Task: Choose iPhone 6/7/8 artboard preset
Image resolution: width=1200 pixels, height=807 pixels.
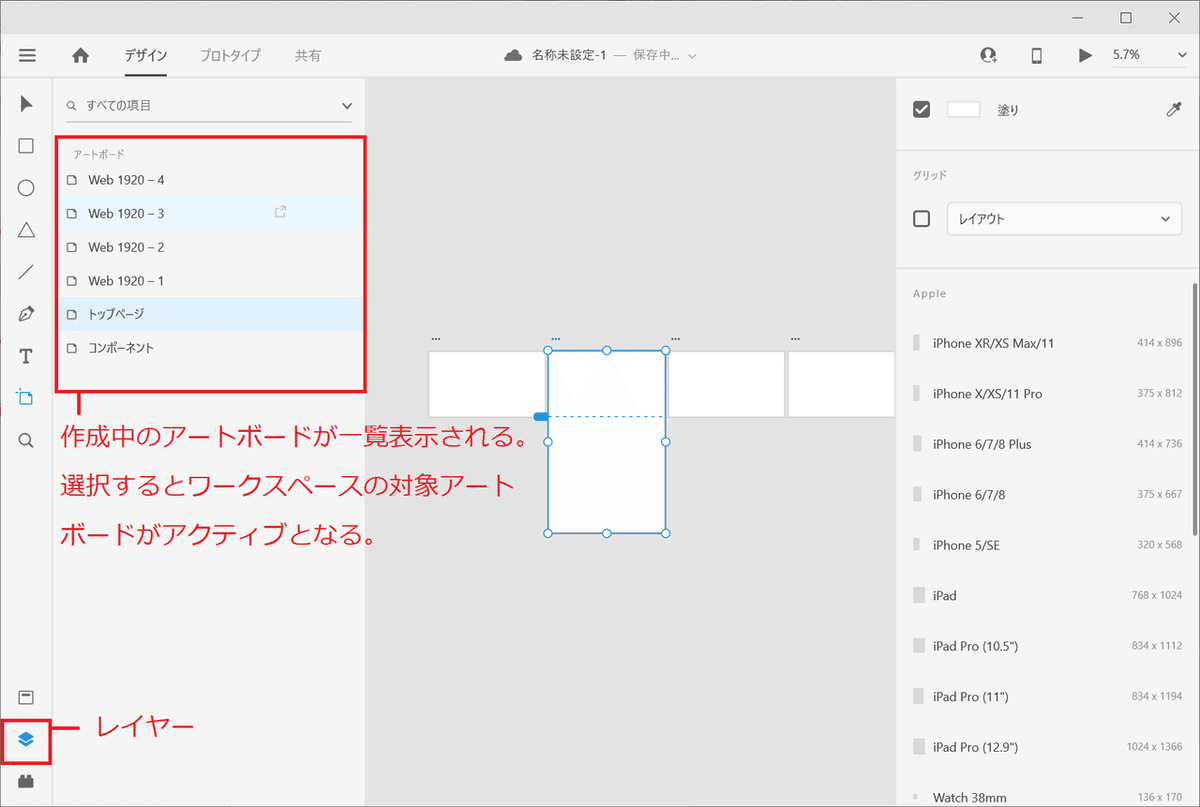Action: point(1047,494)
